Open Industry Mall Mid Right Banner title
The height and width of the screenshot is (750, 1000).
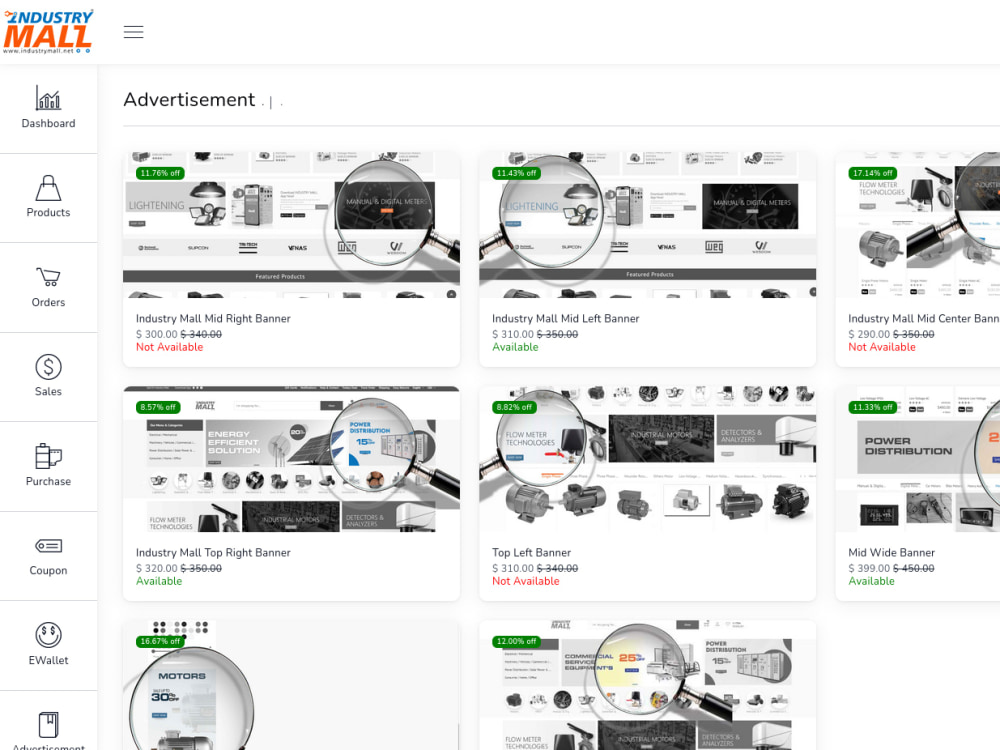coord(213,318)
